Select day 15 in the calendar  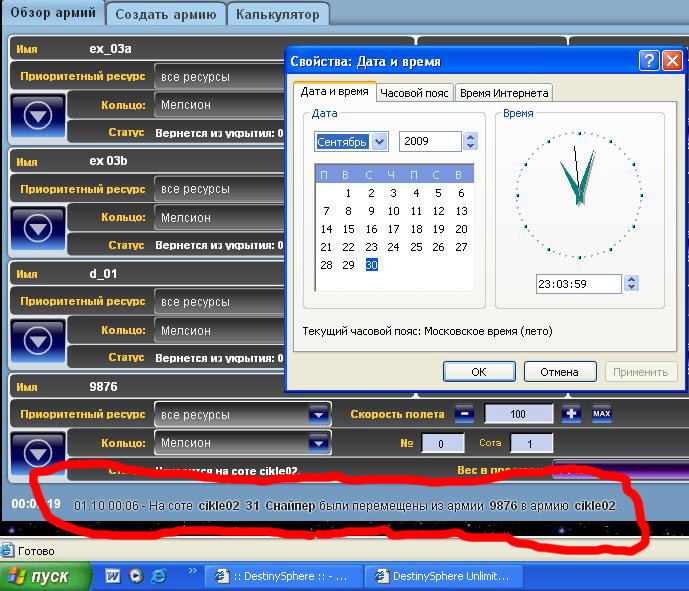(x=348, y=229)
